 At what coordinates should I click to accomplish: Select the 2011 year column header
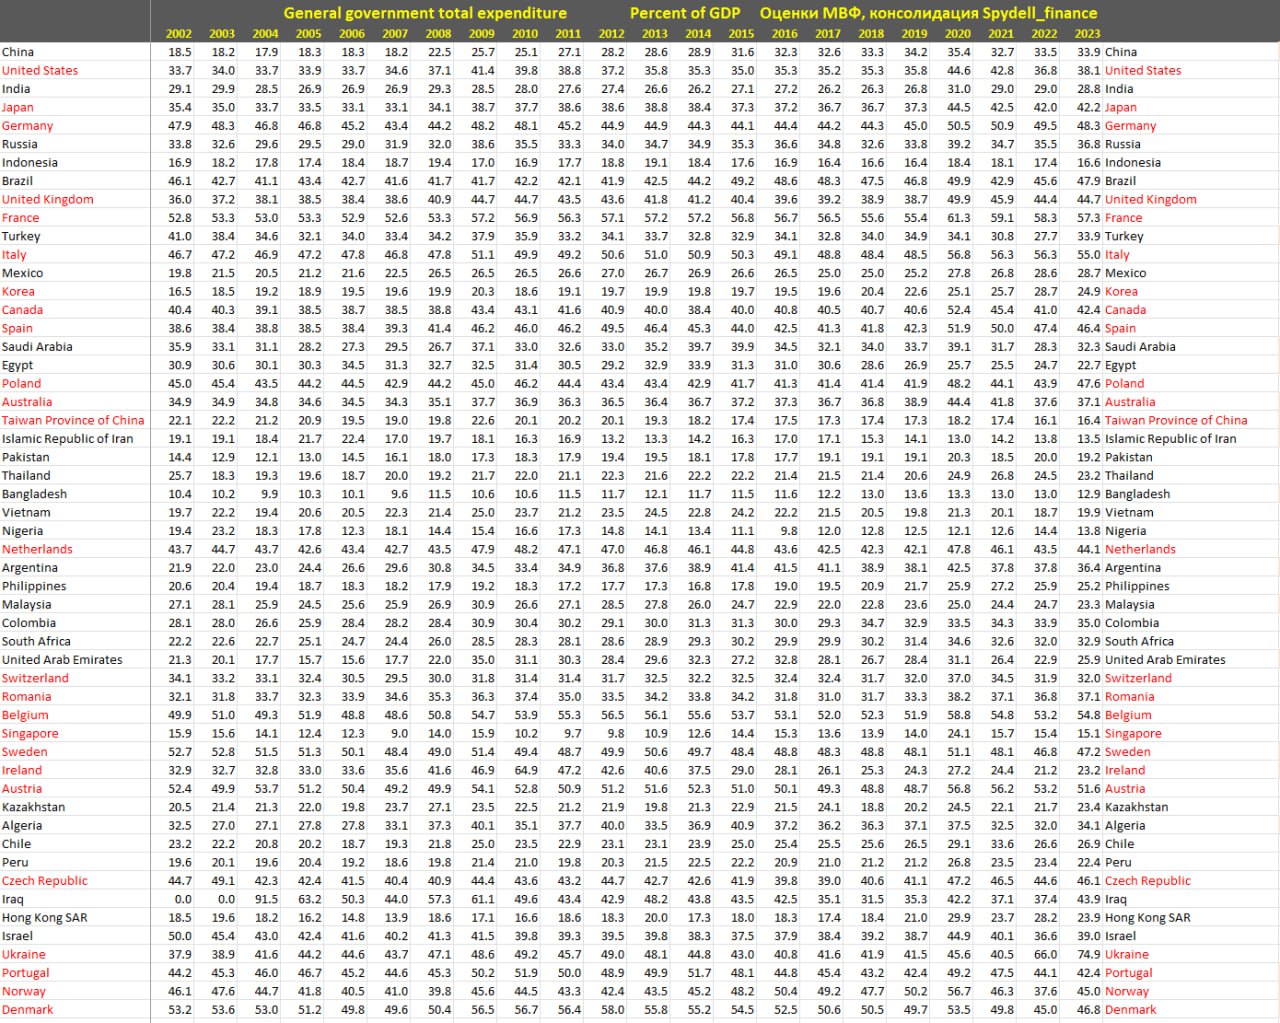point(568,34)
